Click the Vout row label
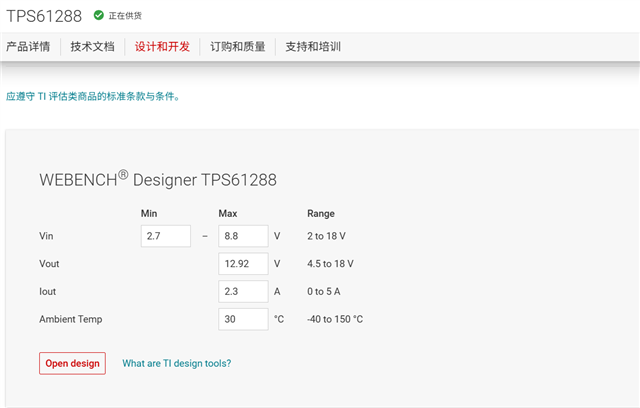Screen dimensions: 640x408 click(x=49, y=264)
